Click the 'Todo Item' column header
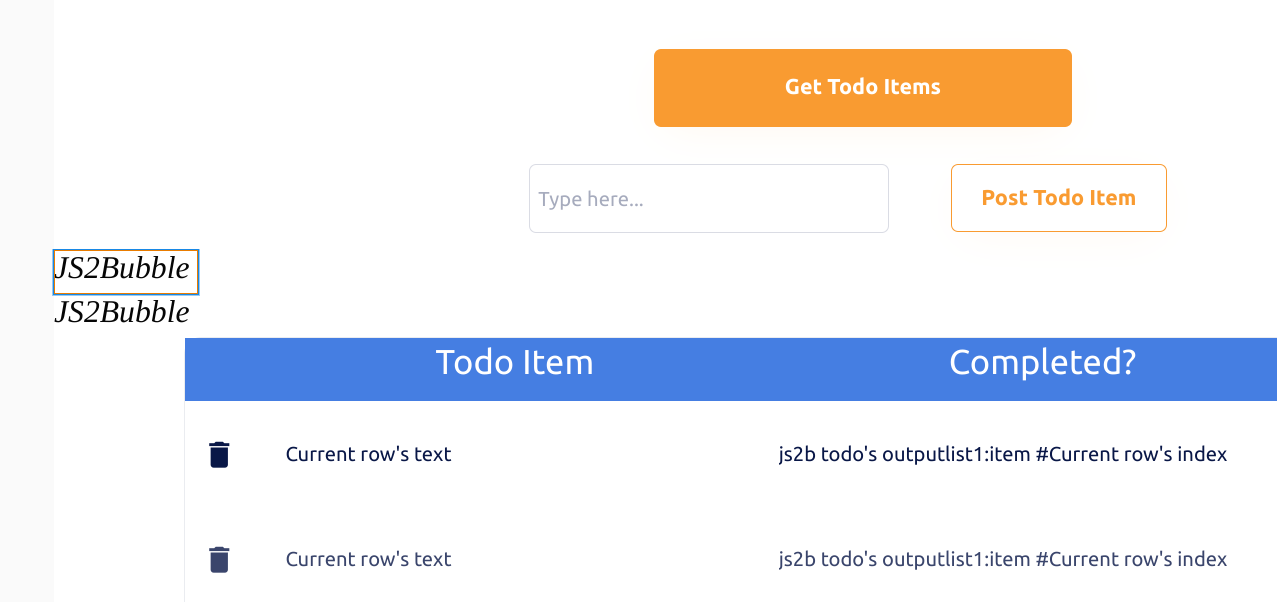Image resolution: width=1277 pixels, height=602 pixels. pyautogui.click(x=514, y=362)
